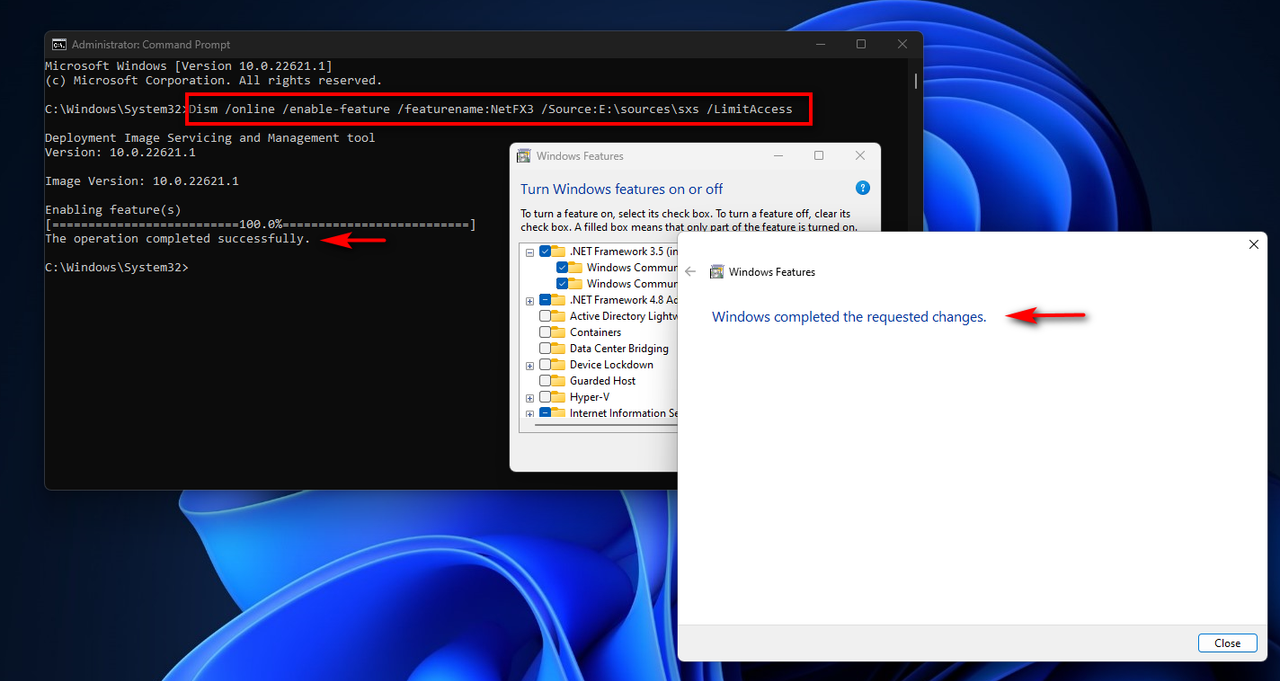The image size is (1280, 681).
Task: Click the 100.0% progress line in Command Prompt
Action: point(261,225)
